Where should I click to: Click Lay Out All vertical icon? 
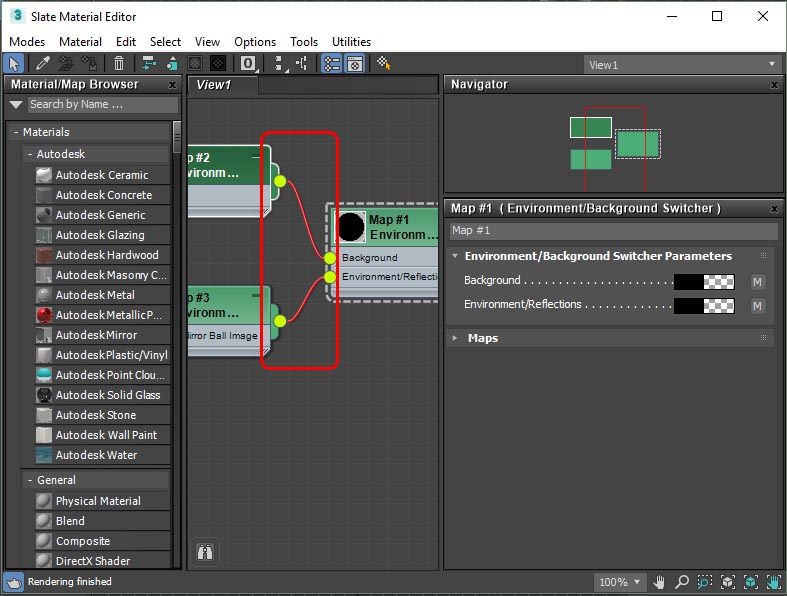[x=280, y=64]
